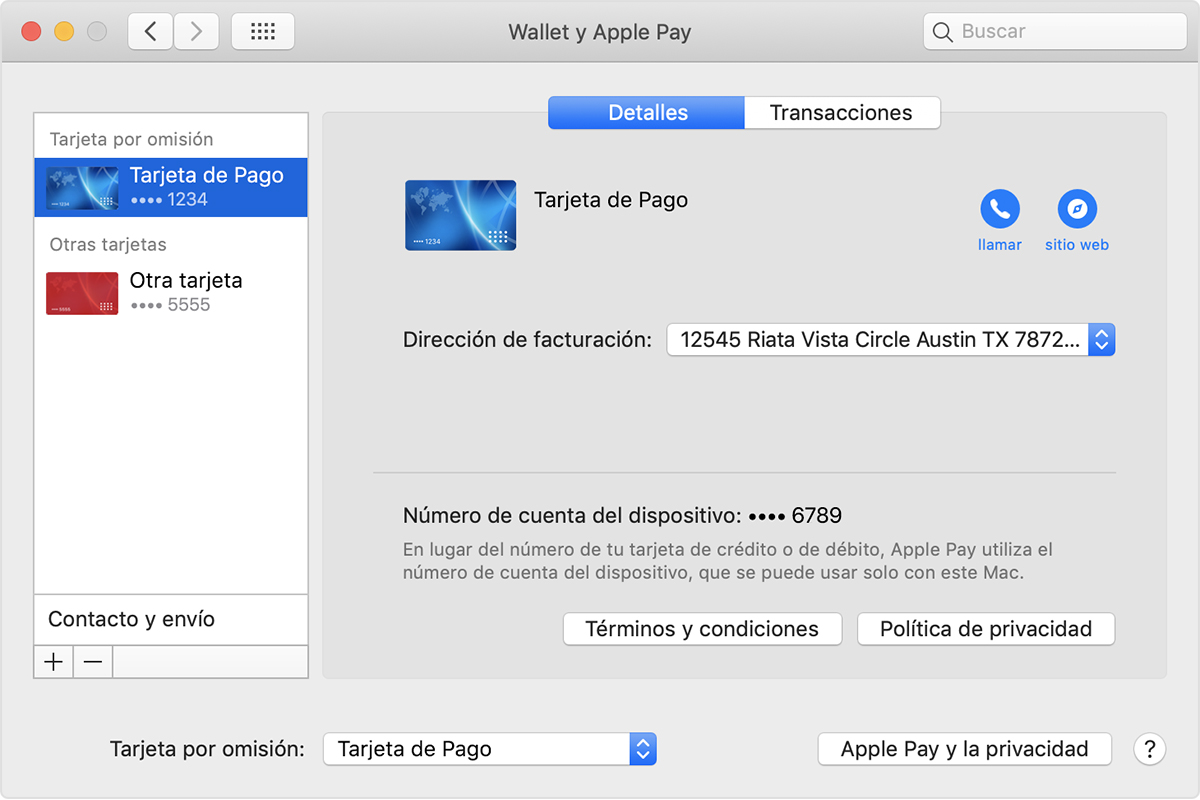Remove card with the minus button

pos(92,662)
